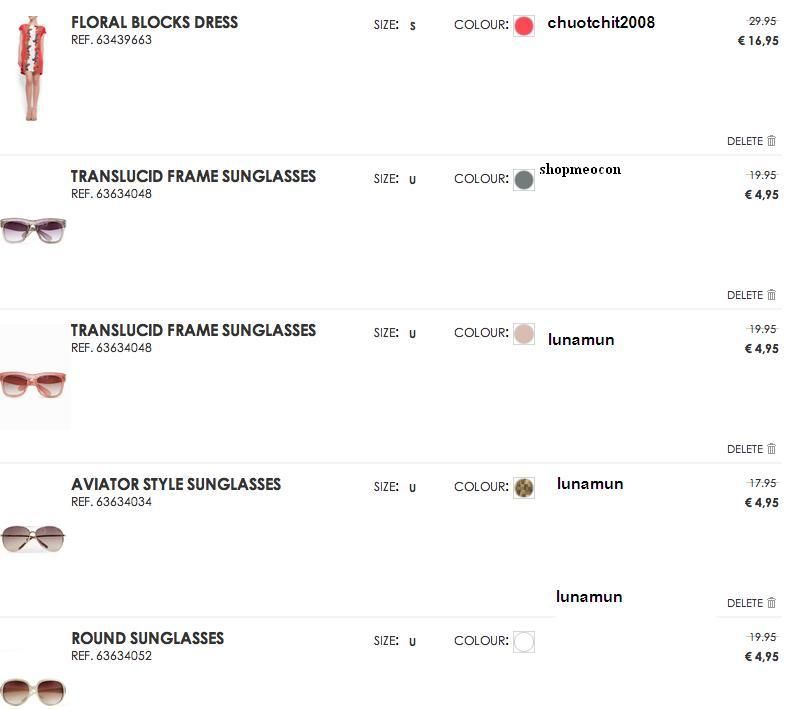796x710 pixels.
Task: View the aviator sunglasses product image
Action: tap(33, 539)
